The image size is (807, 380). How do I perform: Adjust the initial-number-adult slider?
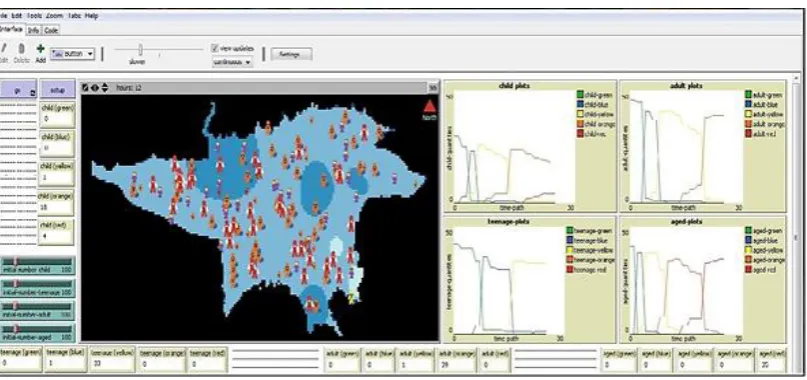[x=37, y=310]
